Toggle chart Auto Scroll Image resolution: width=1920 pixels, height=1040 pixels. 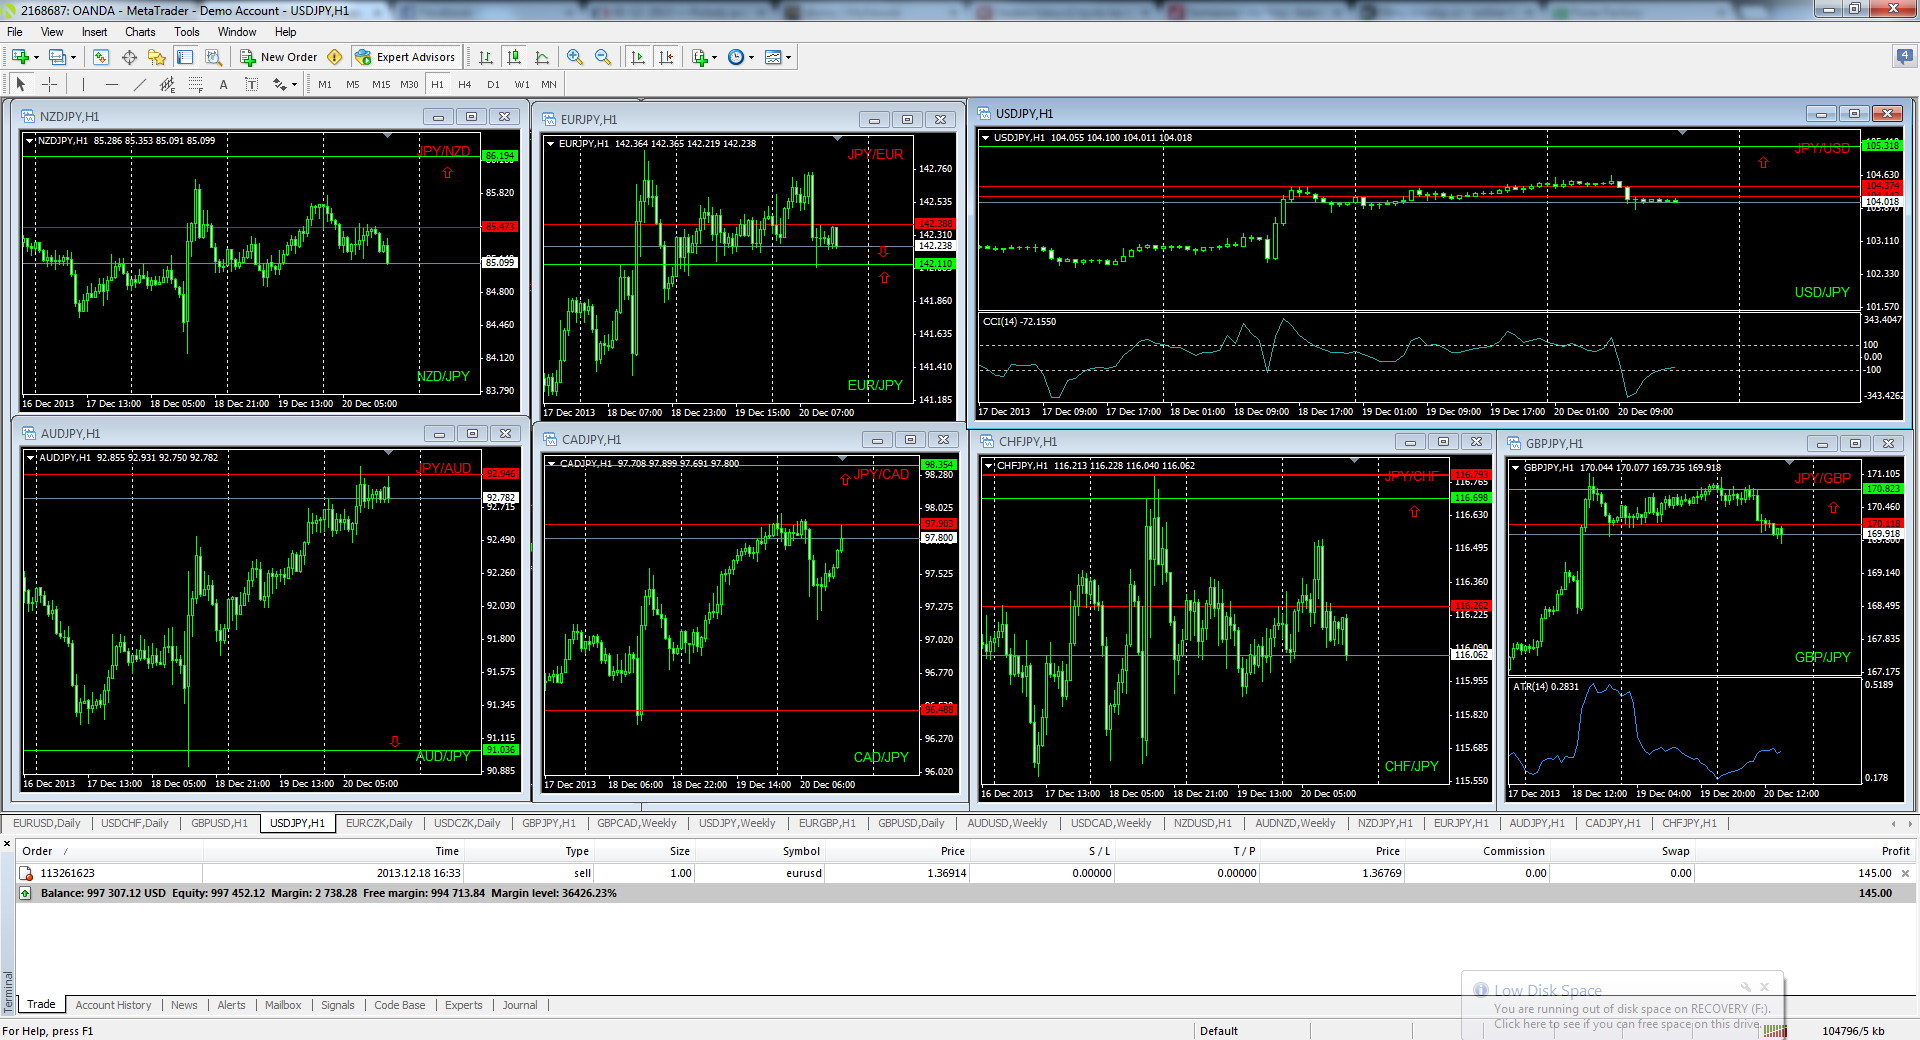pos(638,57)
